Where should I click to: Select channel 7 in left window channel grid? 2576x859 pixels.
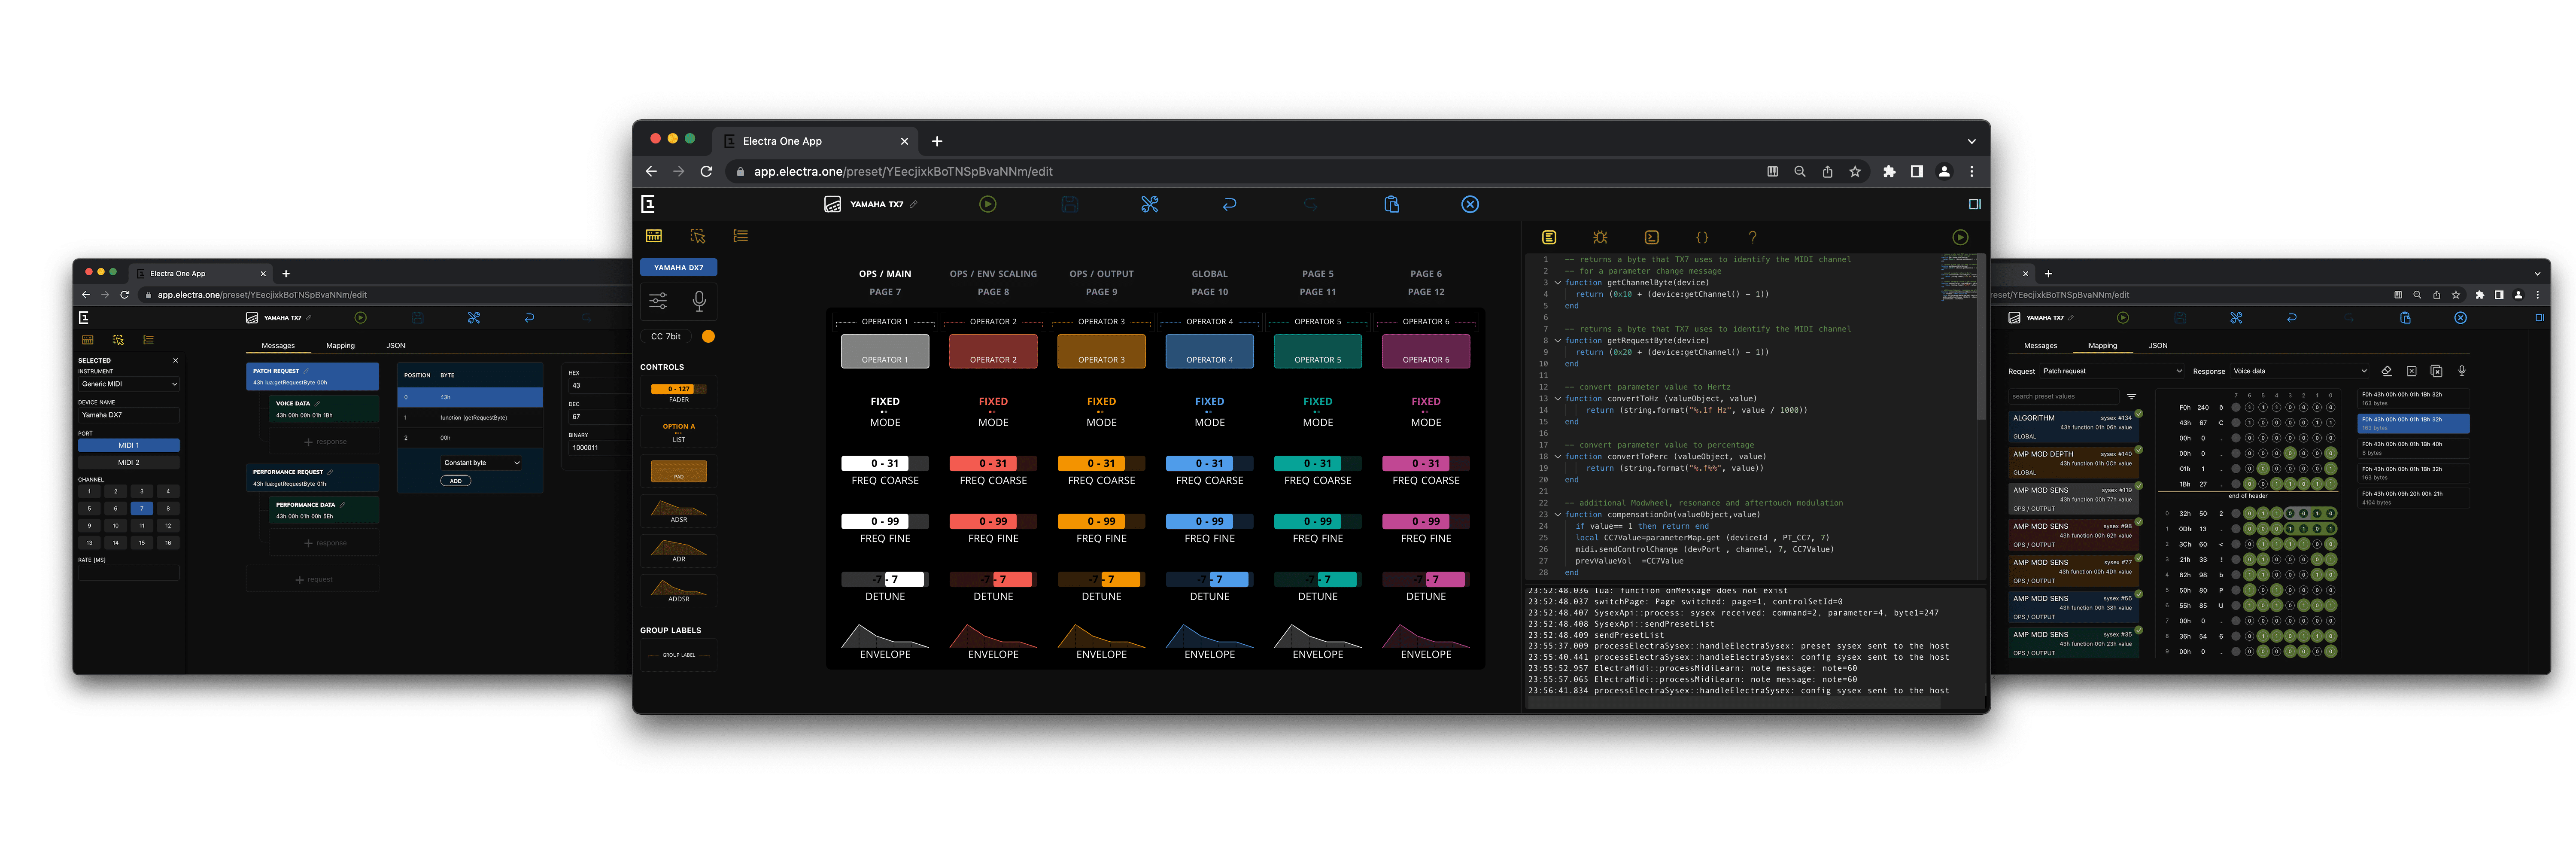[x=142, y=508]
